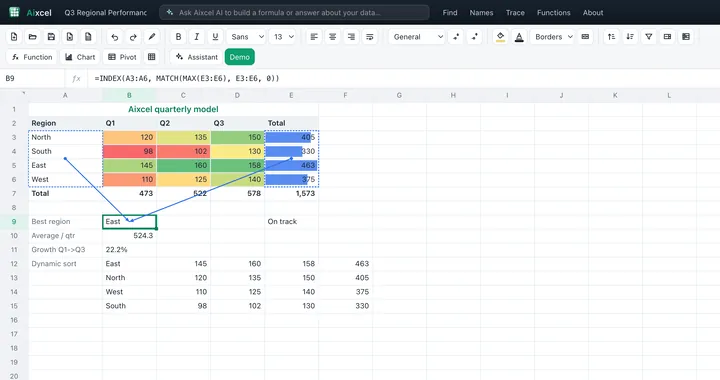Toggle underline formatting
Screen dimensions: 720x380
click(x=215, y=37)
